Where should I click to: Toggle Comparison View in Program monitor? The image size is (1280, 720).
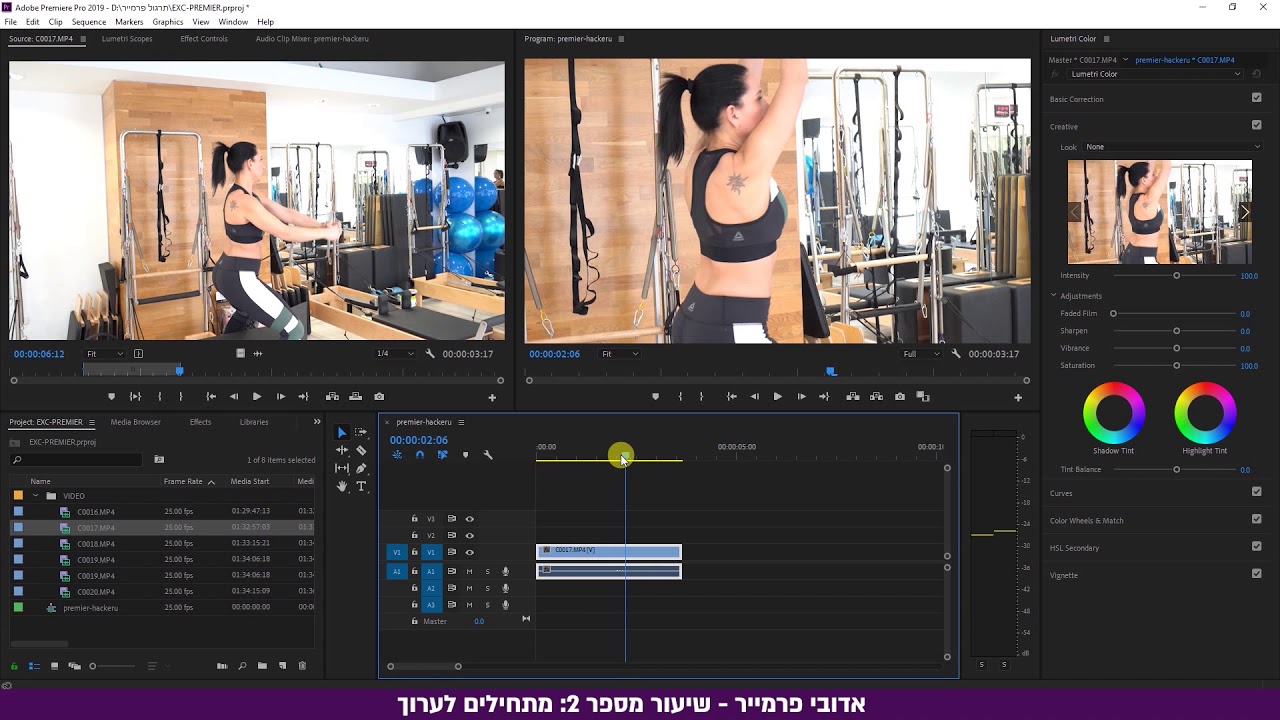pos(923,397)
